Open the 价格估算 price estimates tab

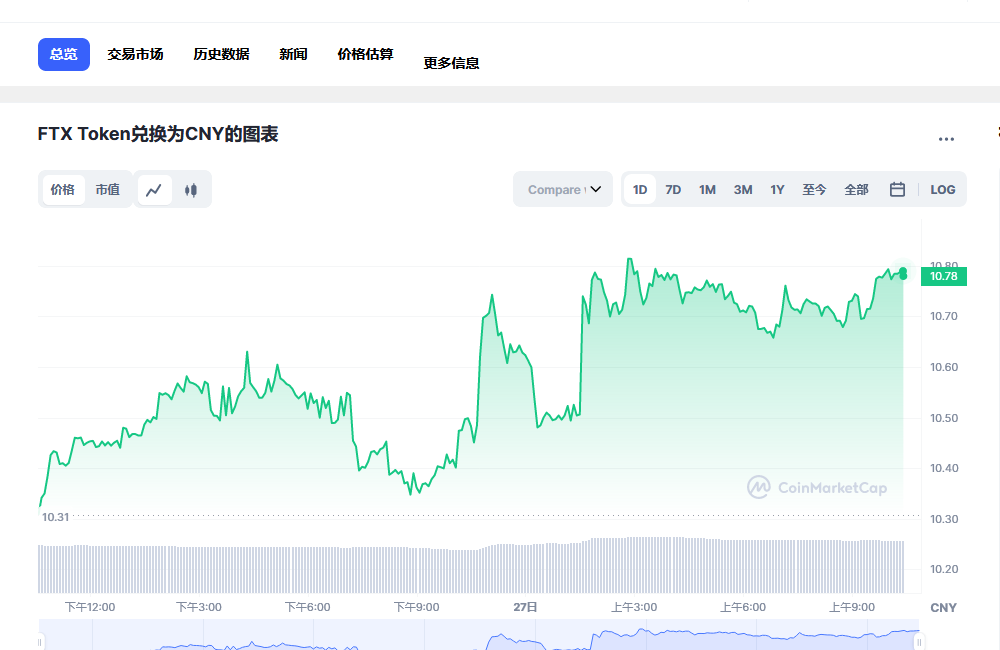(365, 54)
